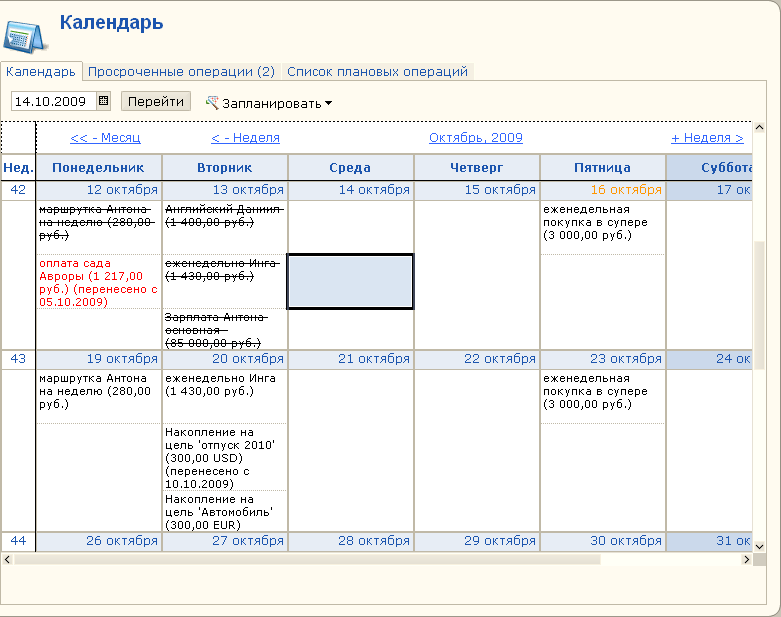Click the wand icon beside Запланировать
Image resolution: width=781 pixels, height=617 pixels.
(x=212, y=103)
